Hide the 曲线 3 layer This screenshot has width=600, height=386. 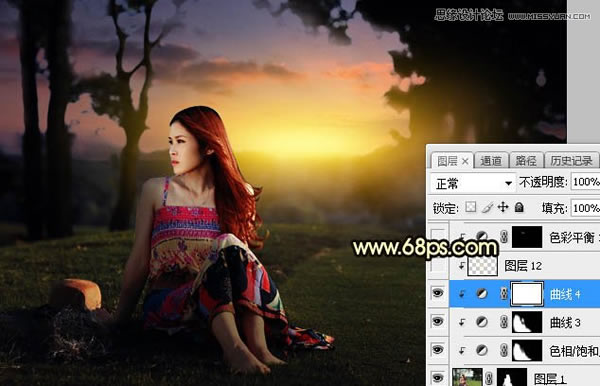(x=438, y=322)
